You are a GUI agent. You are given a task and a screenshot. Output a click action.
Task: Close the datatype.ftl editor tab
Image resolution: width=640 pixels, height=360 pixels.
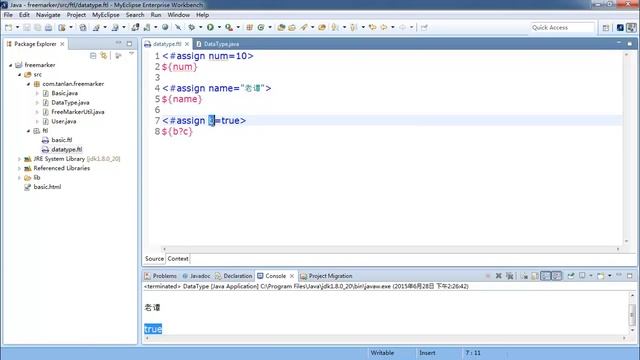187,44
